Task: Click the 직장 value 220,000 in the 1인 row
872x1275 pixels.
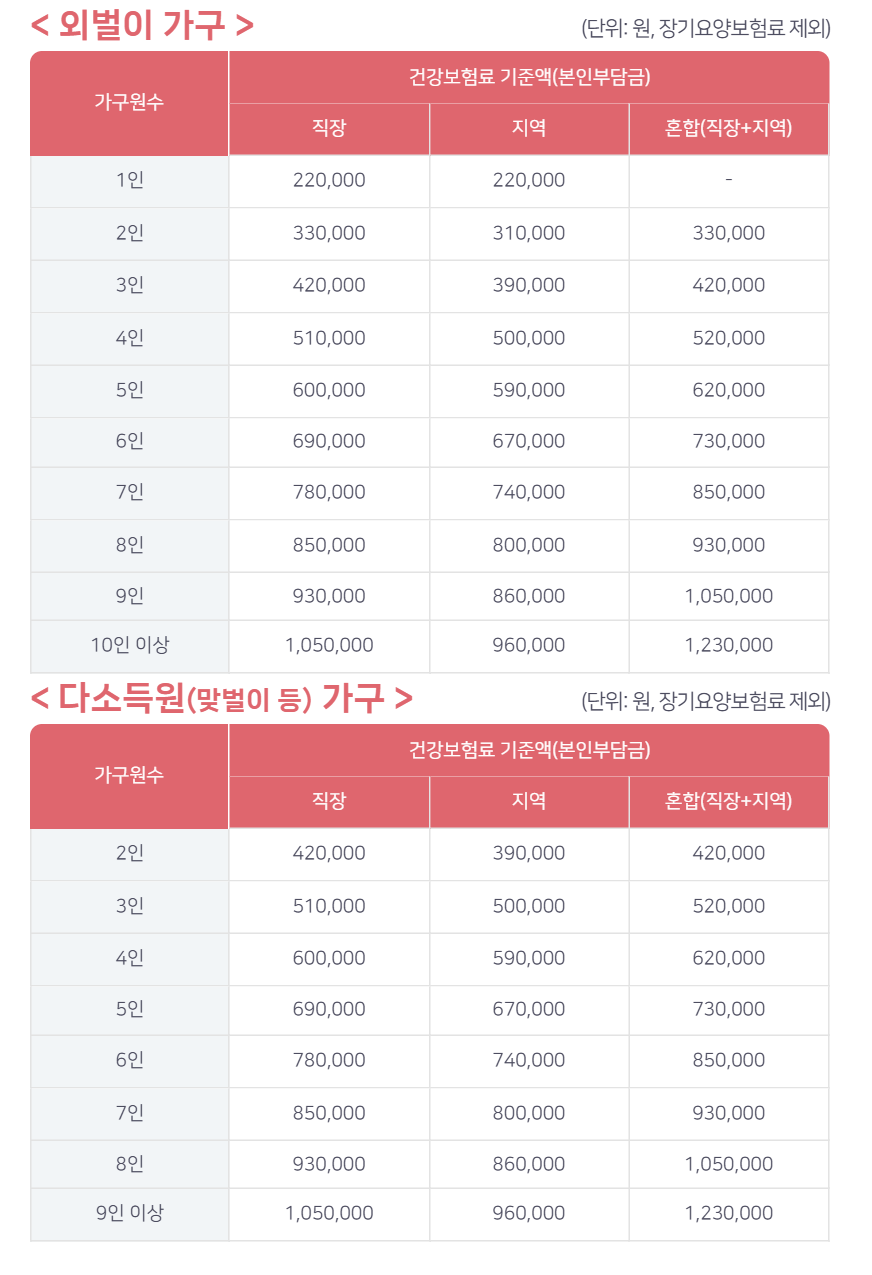Action: [329, 181]
